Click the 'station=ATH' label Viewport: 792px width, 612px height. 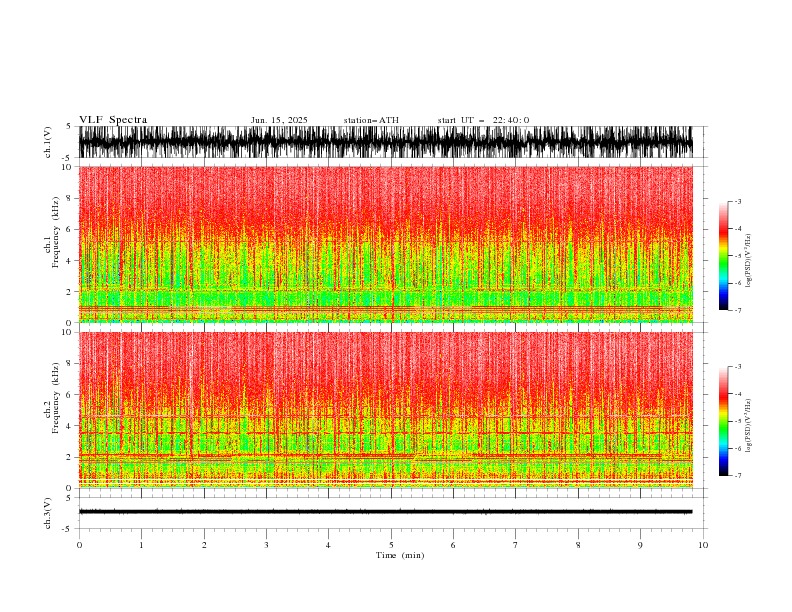[x=371, y=120]
